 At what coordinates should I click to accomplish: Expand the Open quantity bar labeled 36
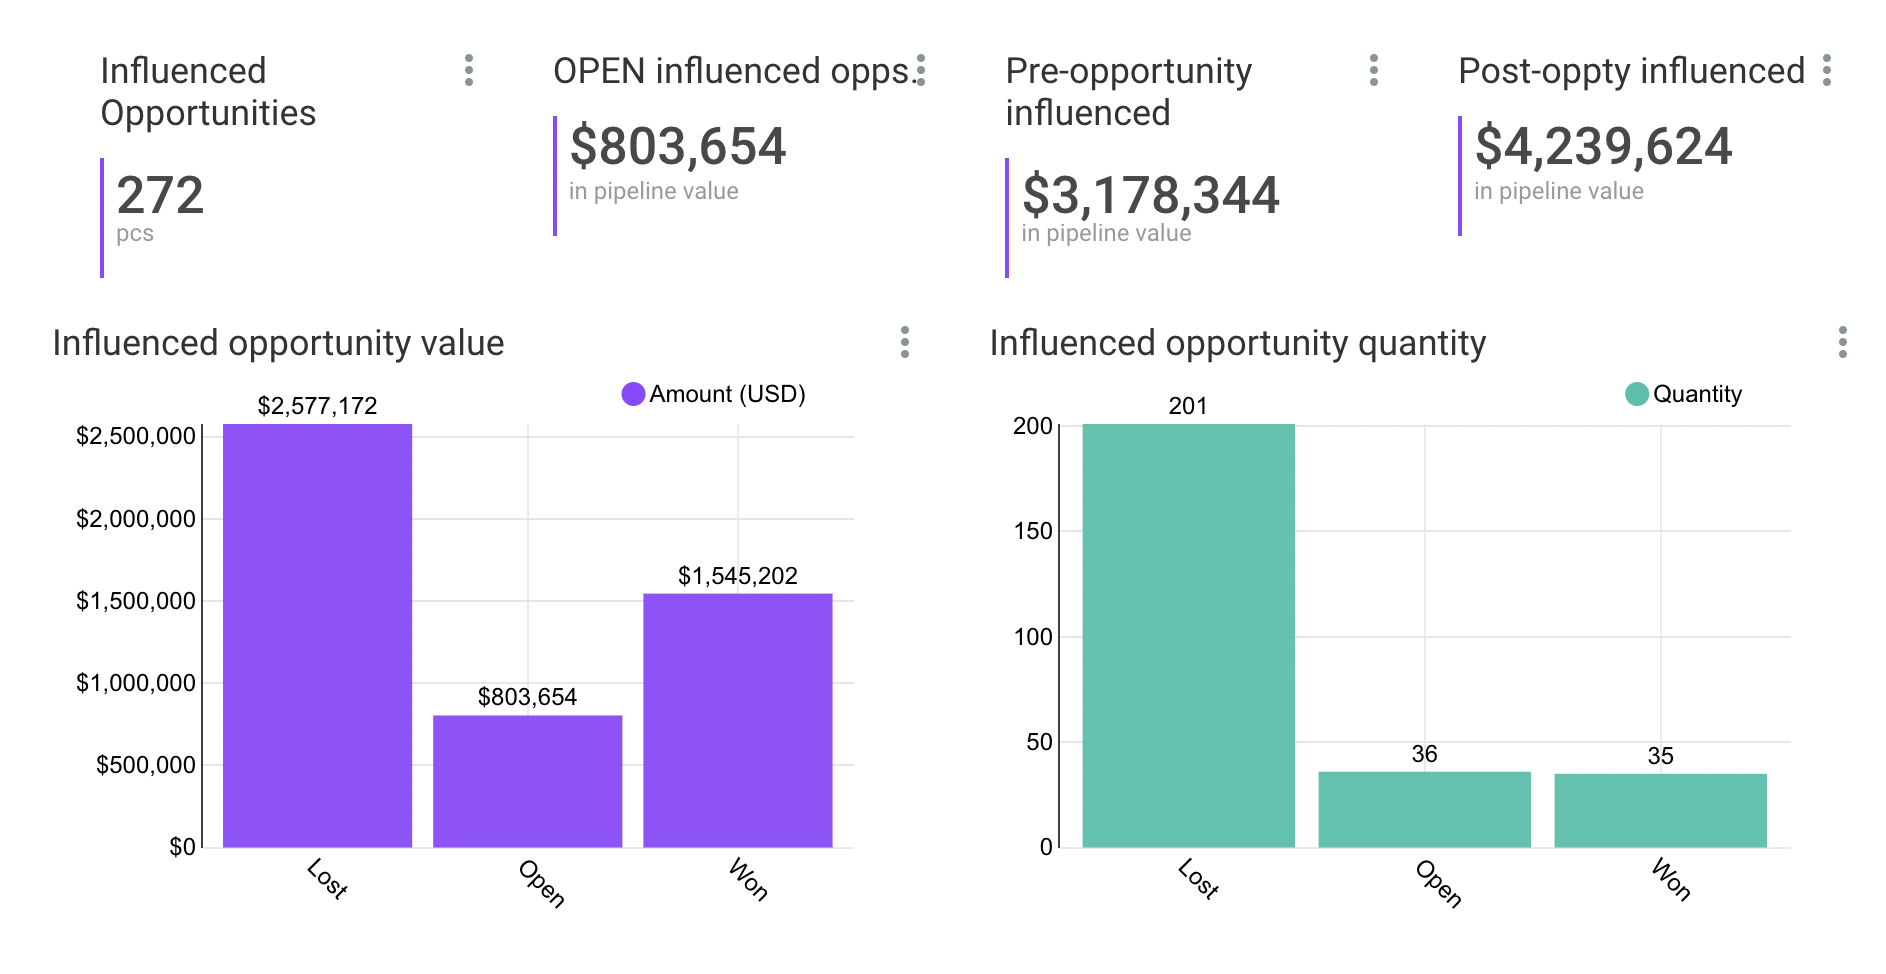point(1424,808)
